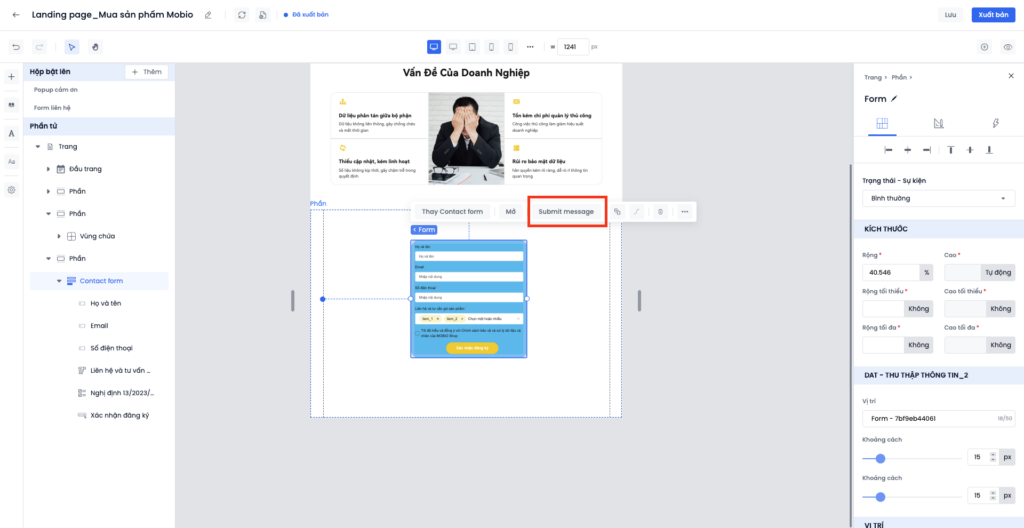The image size is (1024, 528).
Task: Click the add element plus icon in left sidebar
Action: click(x=11, y=77)
